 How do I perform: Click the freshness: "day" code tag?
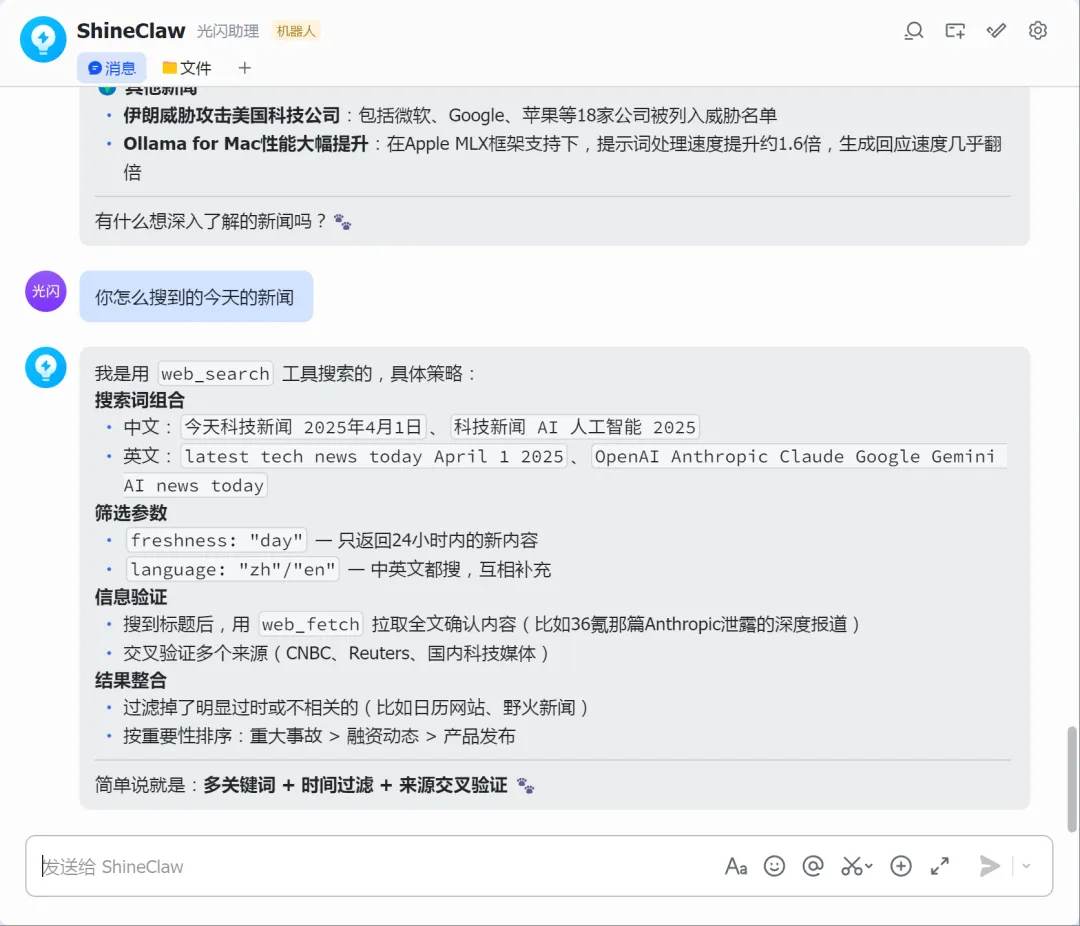[x=217, y=540]
